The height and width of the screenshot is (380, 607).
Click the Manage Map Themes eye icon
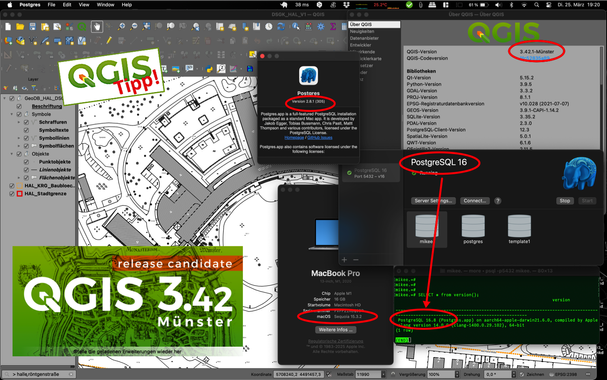pos(25,88)
